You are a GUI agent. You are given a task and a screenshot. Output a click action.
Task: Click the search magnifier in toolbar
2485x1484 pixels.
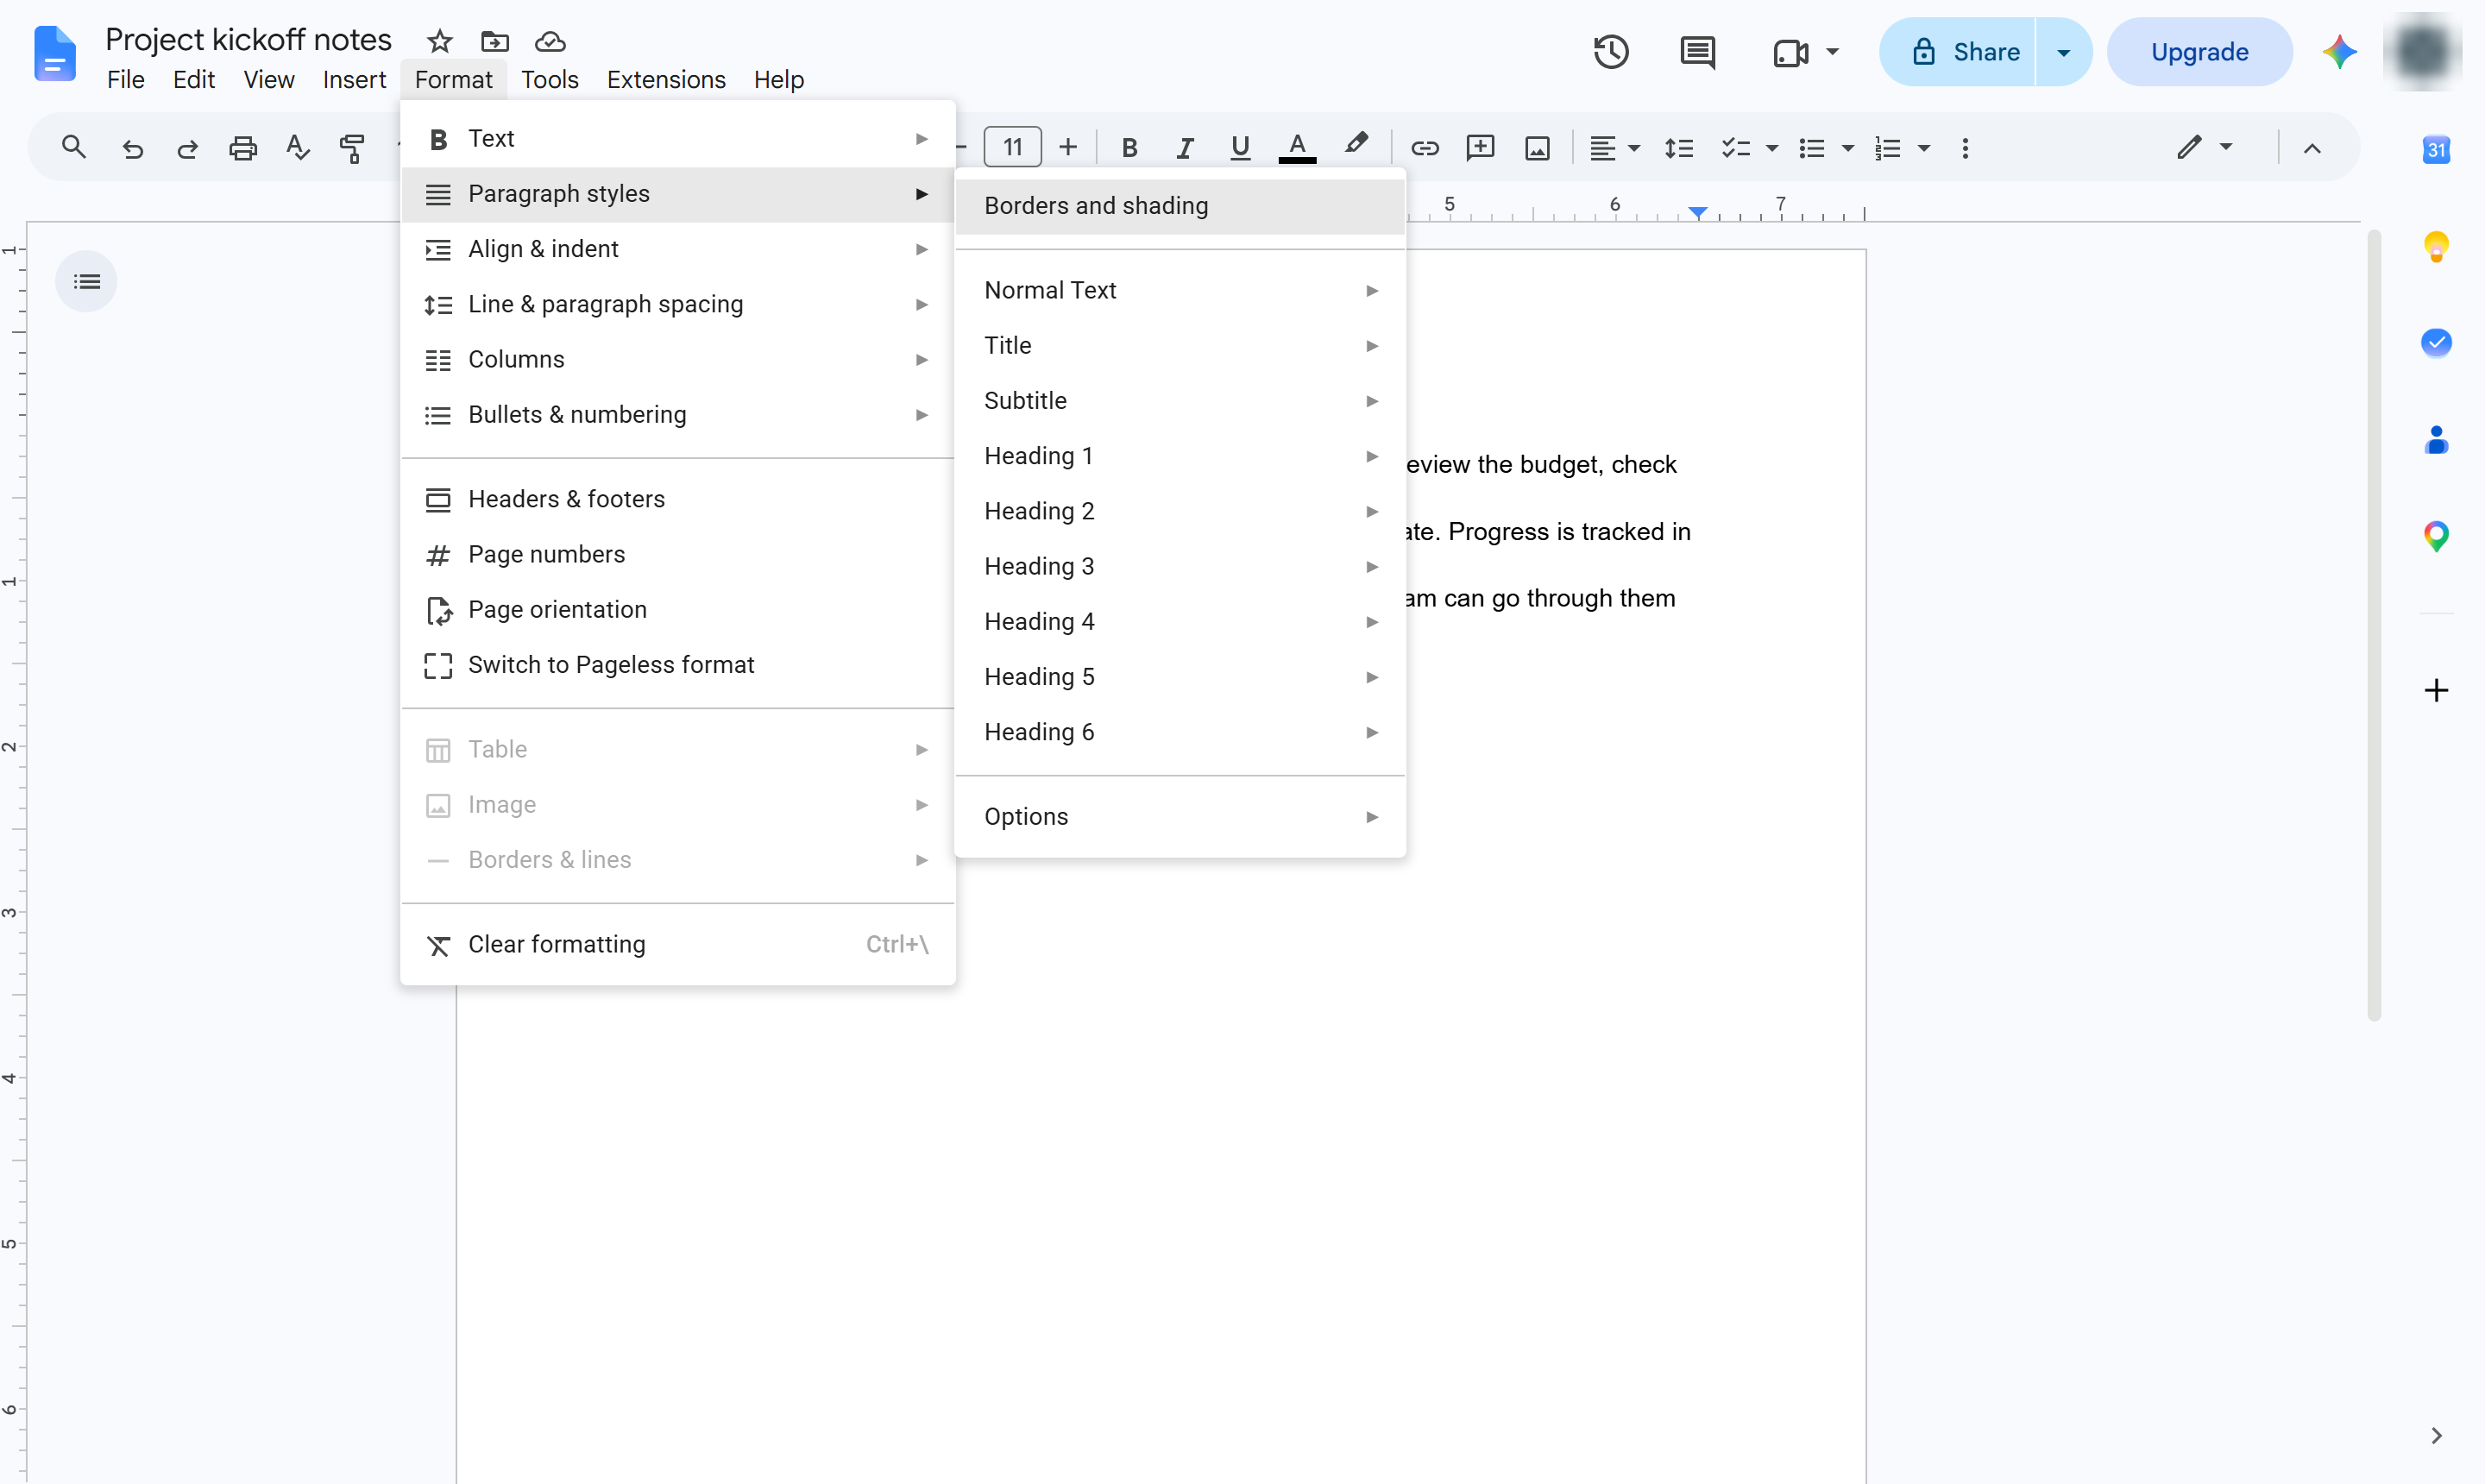click(73, 148)
